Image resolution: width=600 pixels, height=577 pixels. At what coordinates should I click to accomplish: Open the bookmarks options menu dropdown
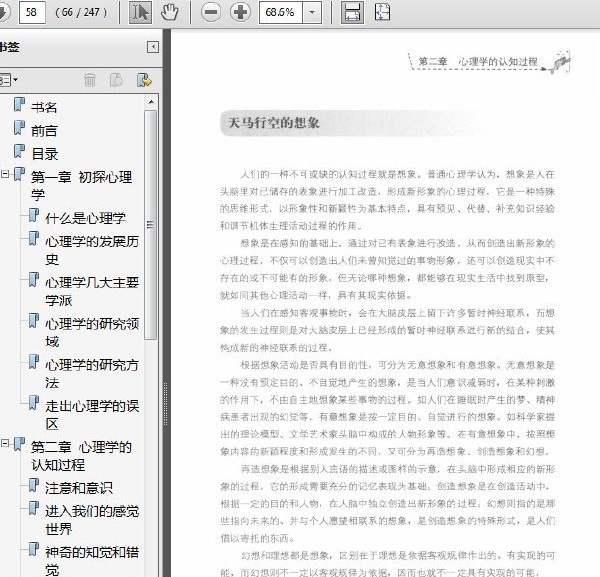[x=8, y=80]
